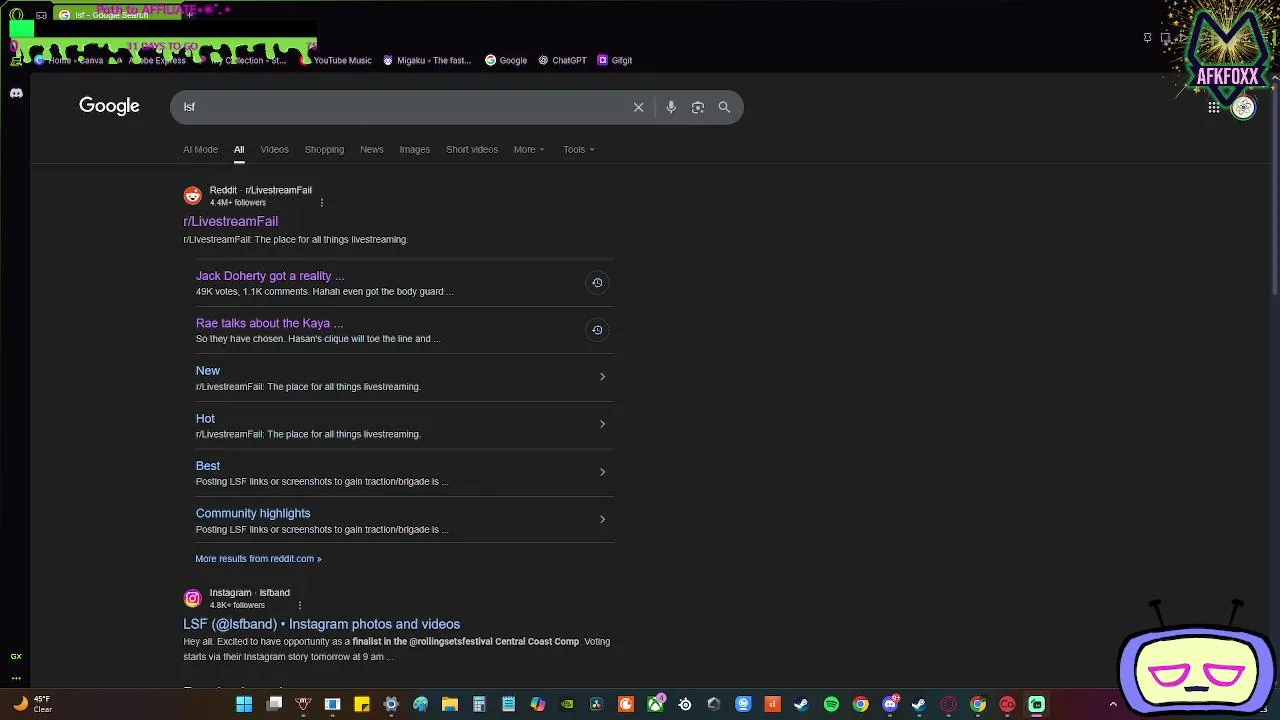Open Discord in the Opera sidebar
Image resolution: width=1280 pixels, height=720 pixels.
16,93
